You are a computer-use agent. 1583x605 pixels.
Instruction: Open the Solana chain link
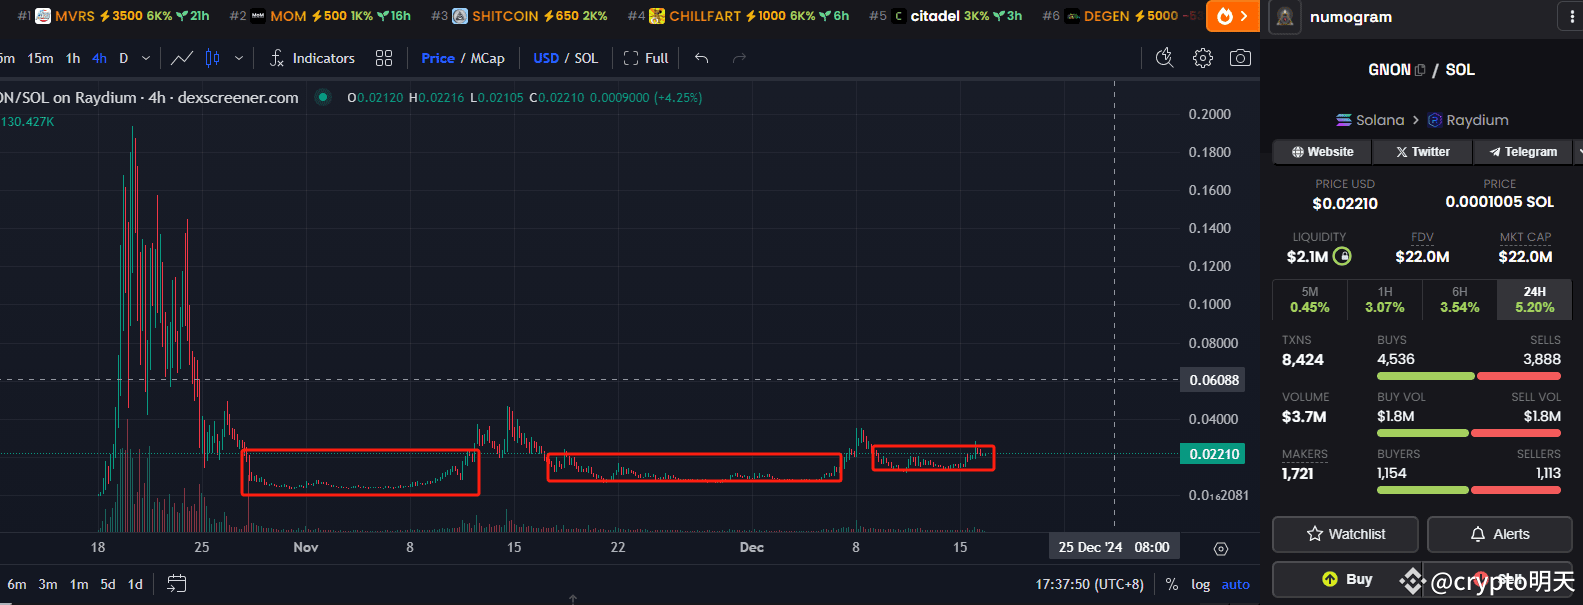tap(1370, 120)
